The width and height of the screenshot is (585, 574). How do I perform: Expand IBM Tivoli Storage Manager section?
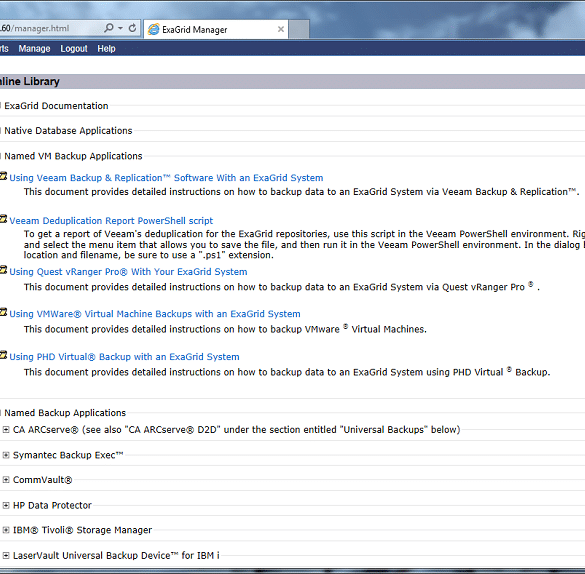(x=6, y=530)
